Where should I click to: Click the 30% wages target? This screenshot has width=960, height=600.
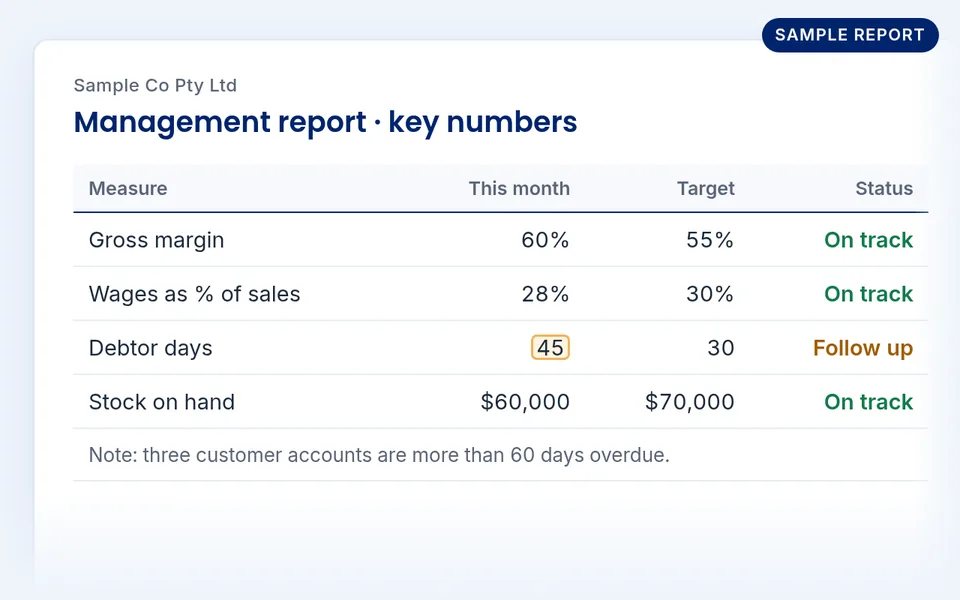[710, 294]
